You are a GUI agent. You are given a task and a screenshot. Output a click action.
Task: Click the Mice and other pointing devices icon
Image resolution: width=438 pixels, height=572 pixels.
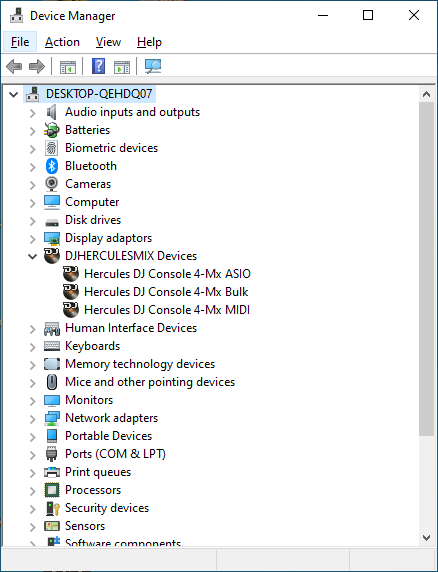click(52, 382)
